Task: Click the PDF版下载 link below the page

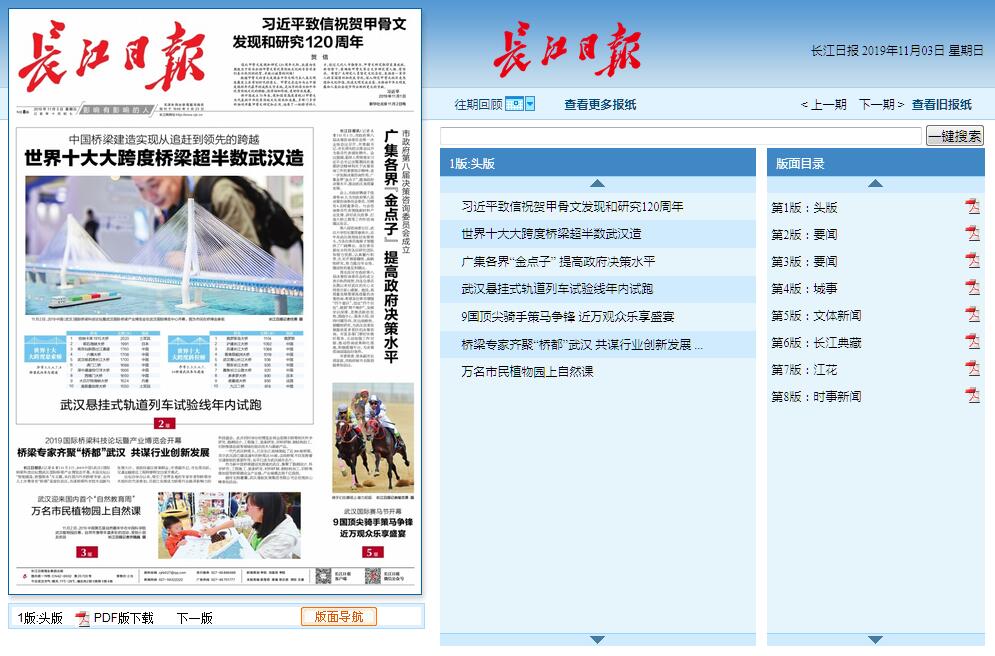Action: coord(123,618)
